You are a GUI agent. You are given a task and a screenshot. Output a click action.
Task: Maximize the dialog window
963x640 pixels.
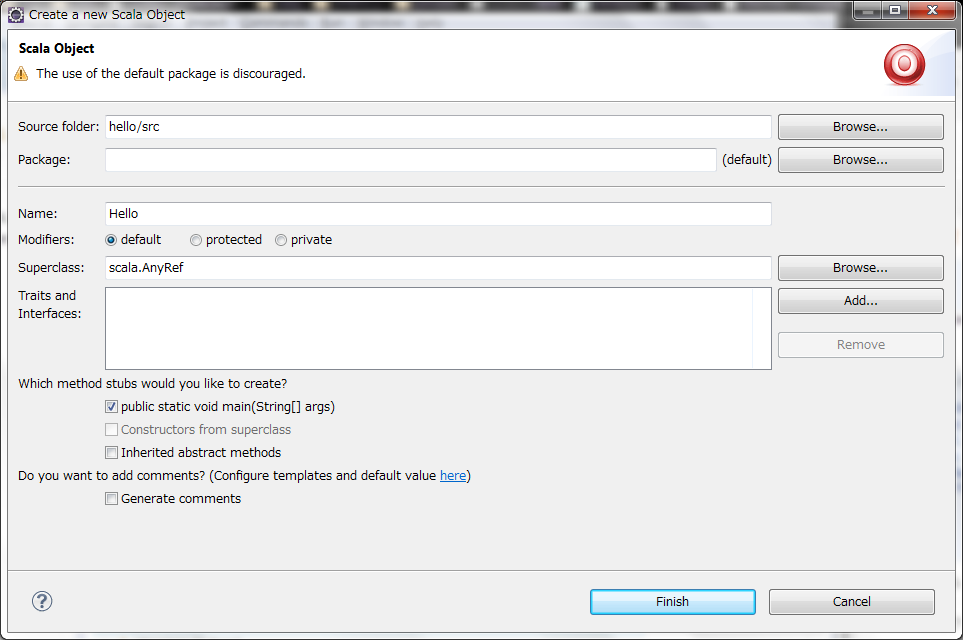click(x=895, y=10)
